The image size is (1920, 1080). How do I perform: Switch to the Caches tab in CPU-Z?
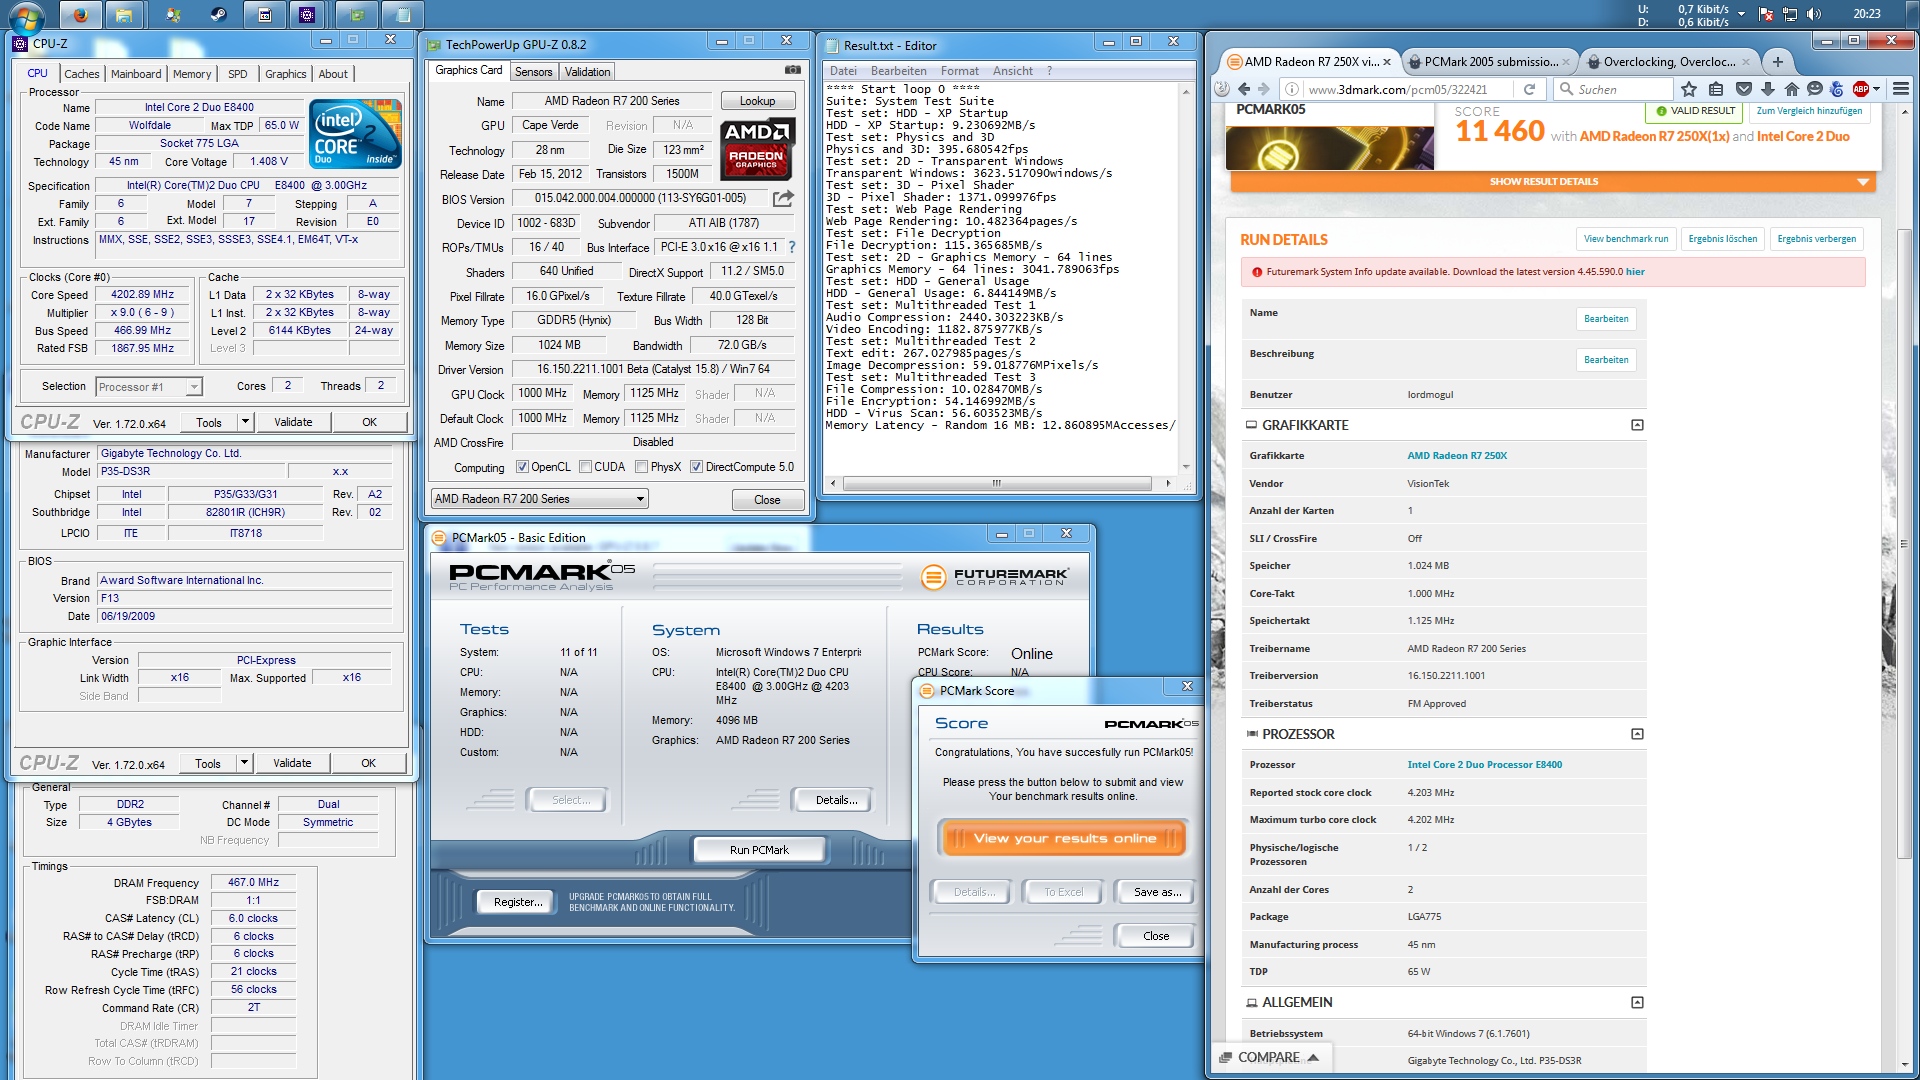81,74
